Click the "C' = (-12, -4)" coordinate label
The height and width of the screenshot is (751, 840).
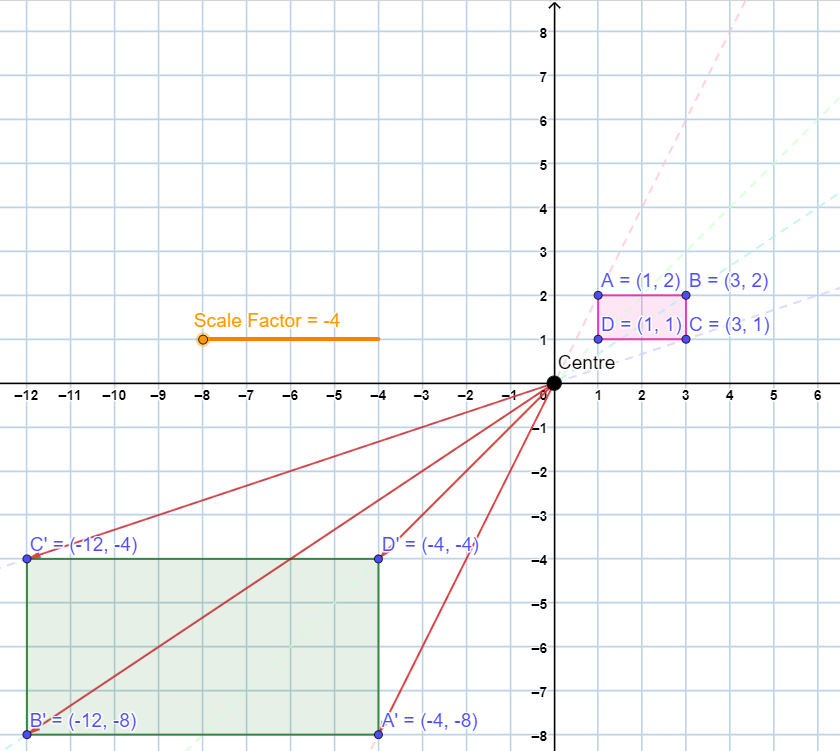84,545
